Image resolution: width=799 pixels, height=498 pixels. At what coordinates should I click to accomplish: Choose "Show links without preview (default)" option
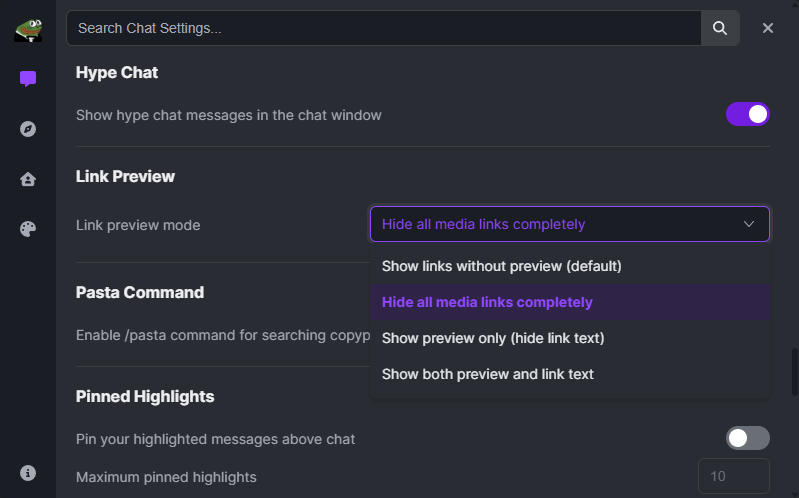(x=501, y=266)
